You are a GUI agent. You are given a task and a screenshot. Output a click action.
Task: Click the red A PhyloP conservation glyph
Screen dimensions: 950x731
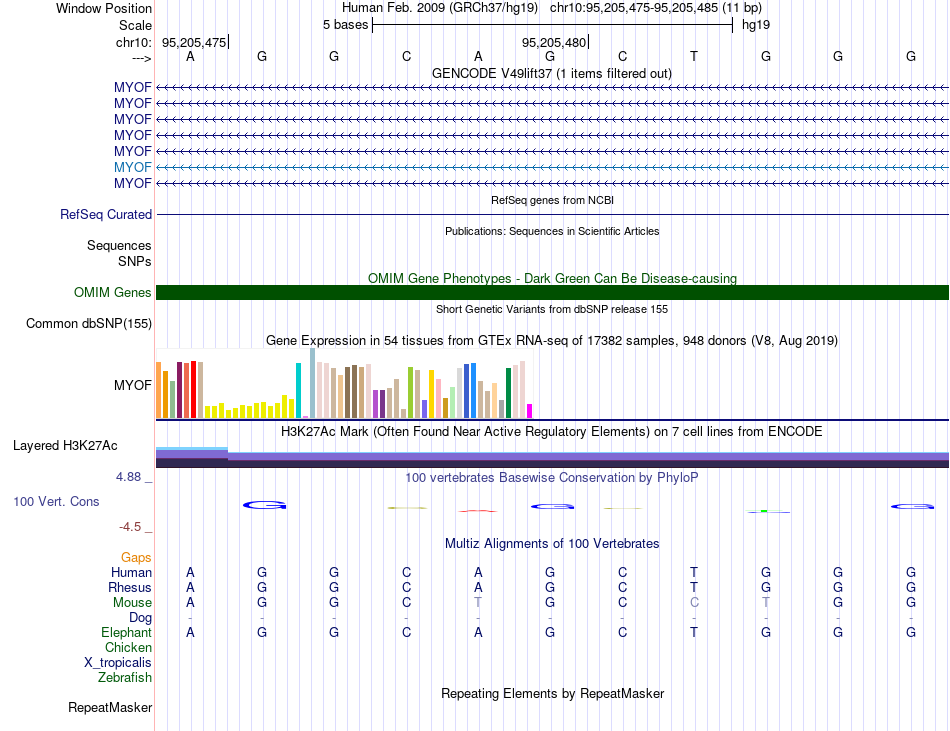(478, 511)
